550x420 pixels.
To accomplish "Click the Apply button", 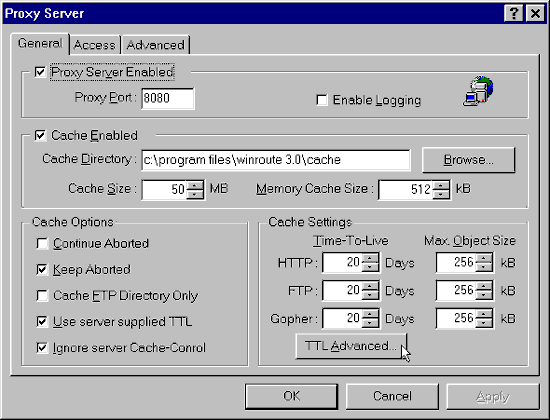I will tap(493, 396).
